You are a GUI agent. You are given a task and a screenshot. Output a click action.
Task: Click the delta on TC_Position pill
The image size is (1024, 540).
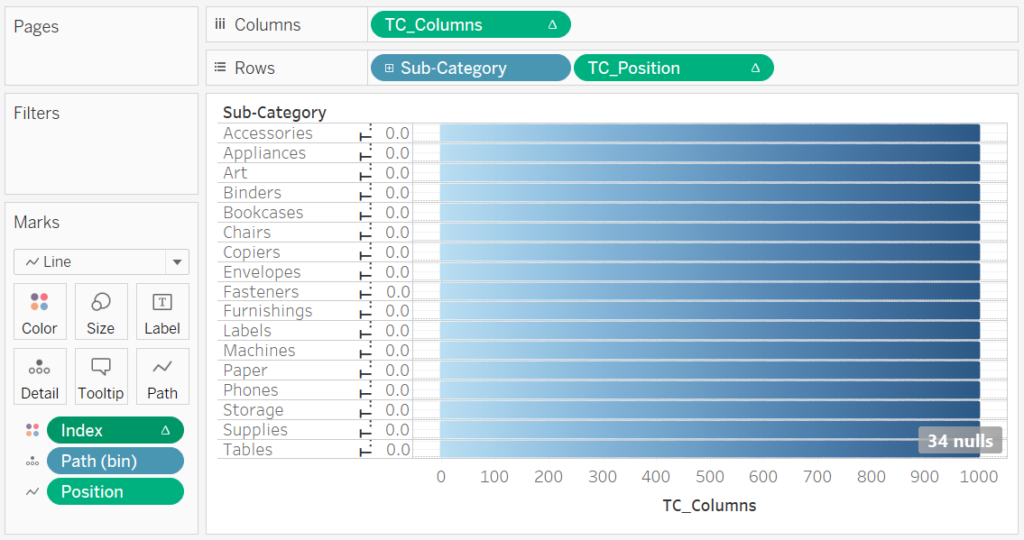(x=756, y=68)
